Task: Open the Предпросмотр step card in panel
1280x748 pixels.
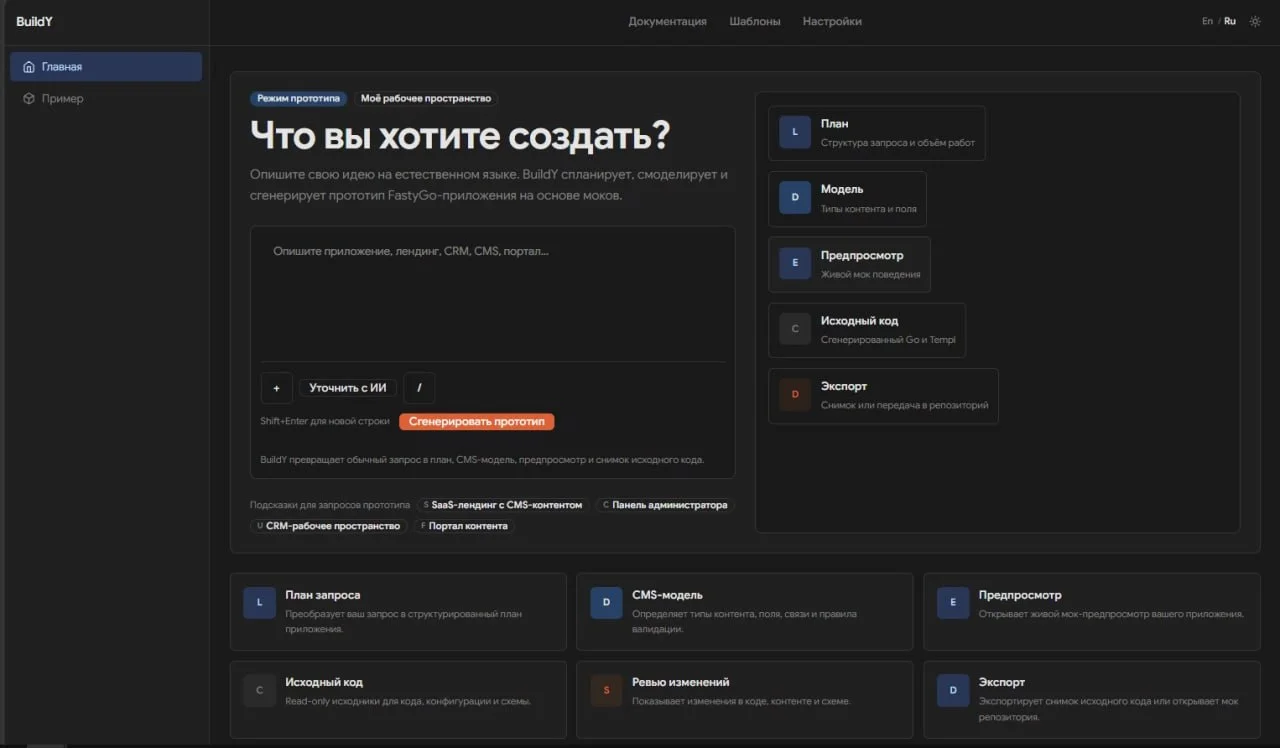Action: pos(849,264)
